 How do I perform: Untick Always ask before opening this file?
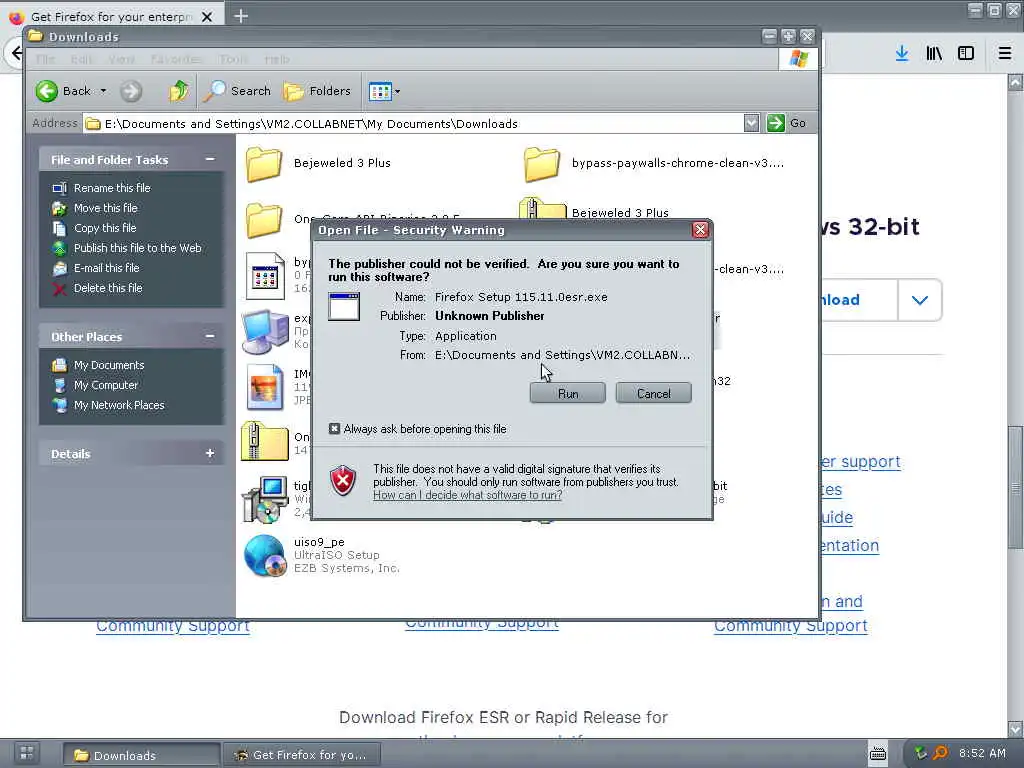pyautogui.click(x=334, y=428)
